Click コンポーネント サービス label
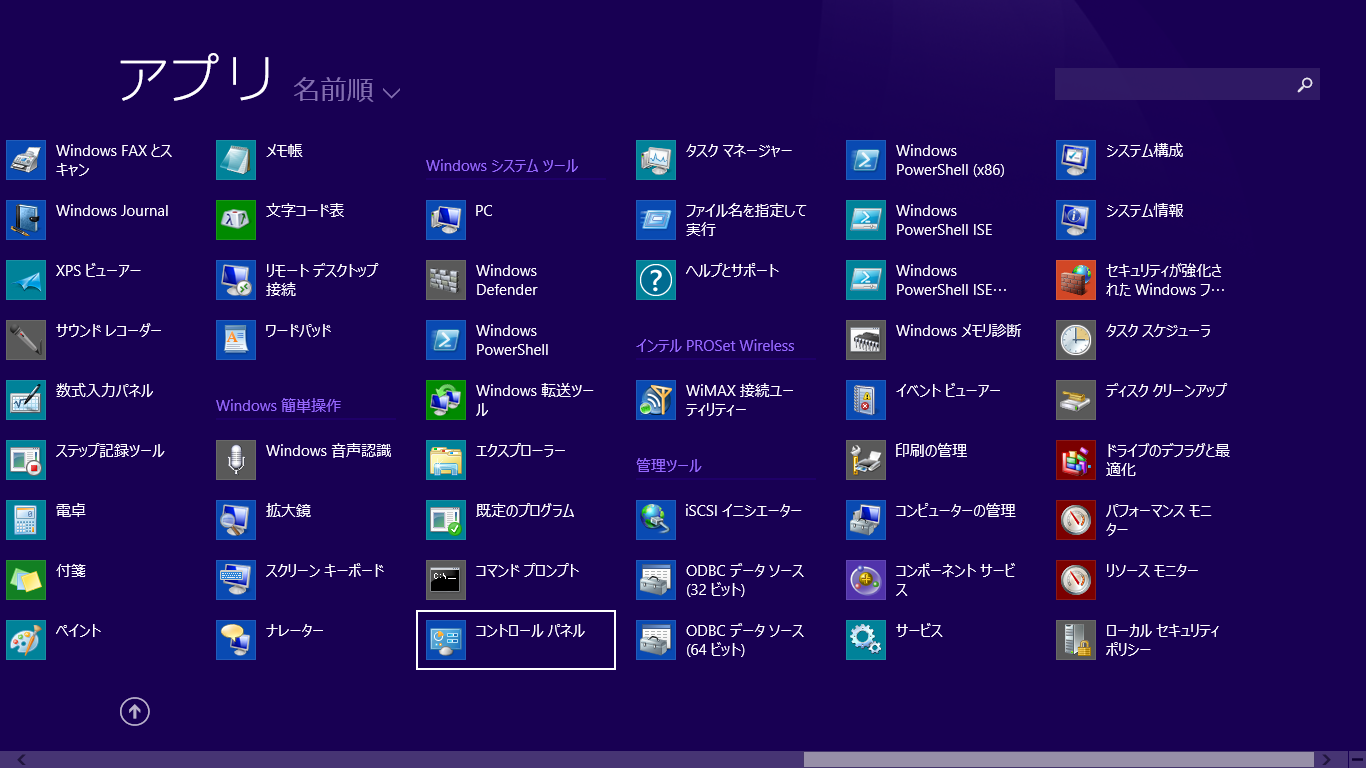1366x768 pixels. pos(955,580)
